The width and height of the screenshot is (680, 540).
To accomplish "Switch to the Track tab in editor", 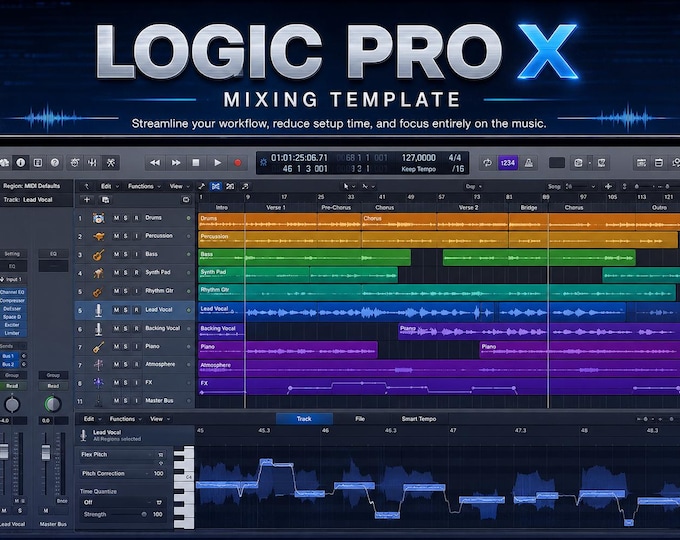I will (304, 419).
